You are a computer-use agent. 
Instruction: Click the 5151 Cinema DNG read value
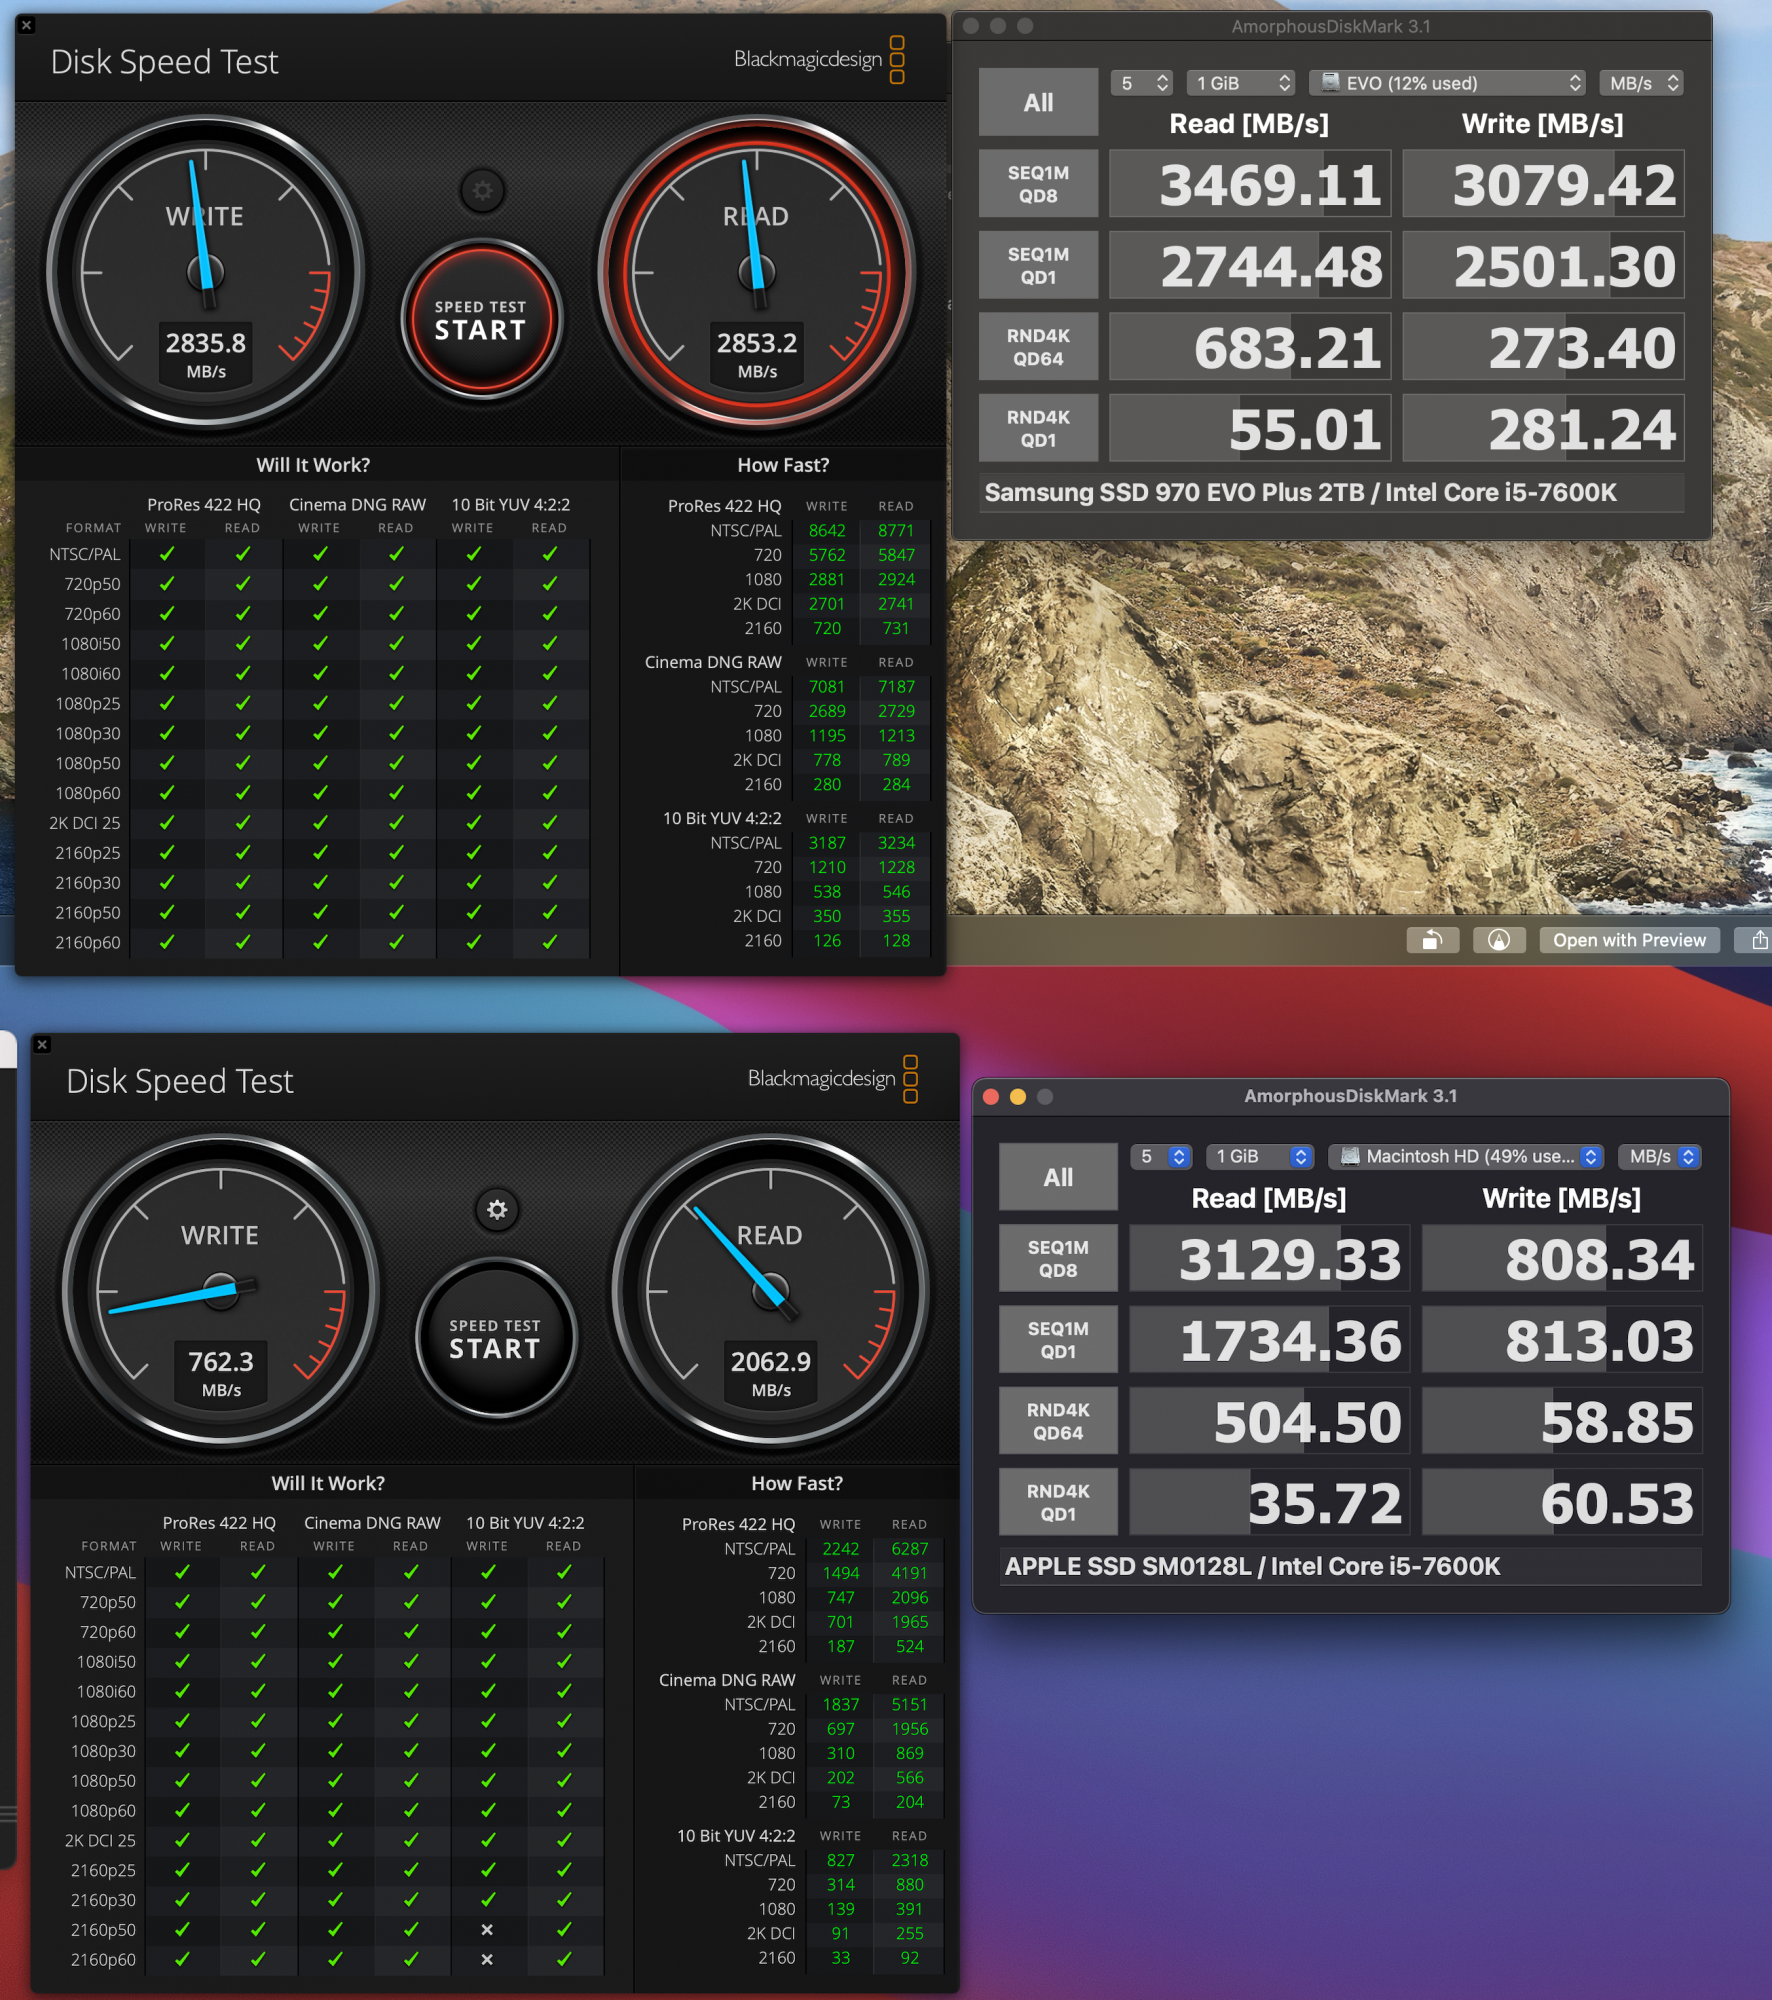[910, 1705]
